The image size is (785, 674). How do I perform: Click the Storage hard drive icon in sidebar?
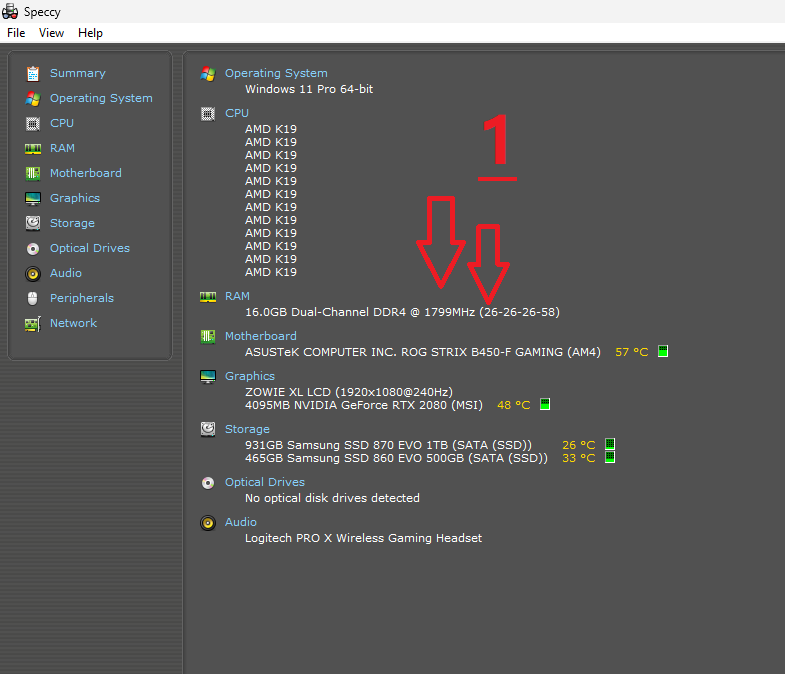pyautogui.click(x=33, y=223)
